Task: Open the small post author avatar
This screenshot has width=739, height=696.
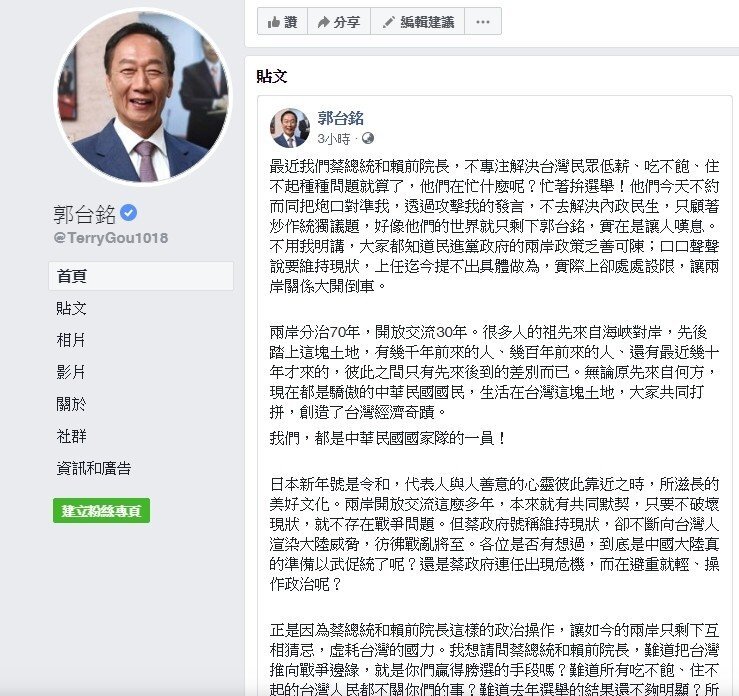Action: click(x=289, y=128)
